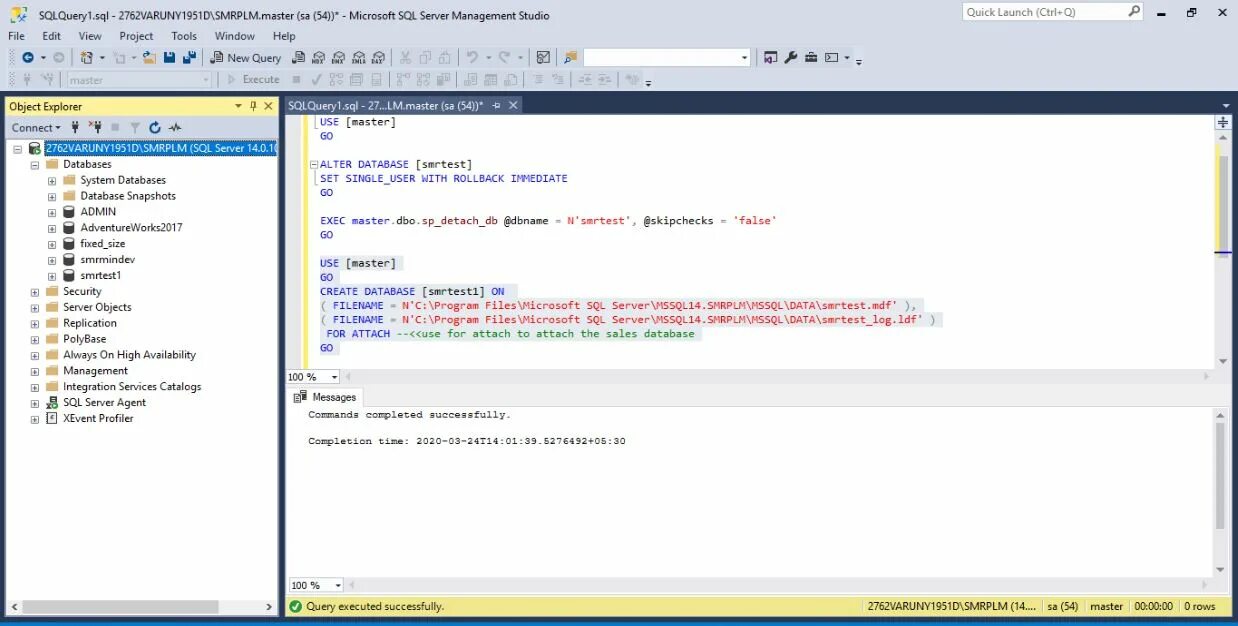Open the View menu
This screenshot has height=626, width=1238.
(x=90, y=36)
